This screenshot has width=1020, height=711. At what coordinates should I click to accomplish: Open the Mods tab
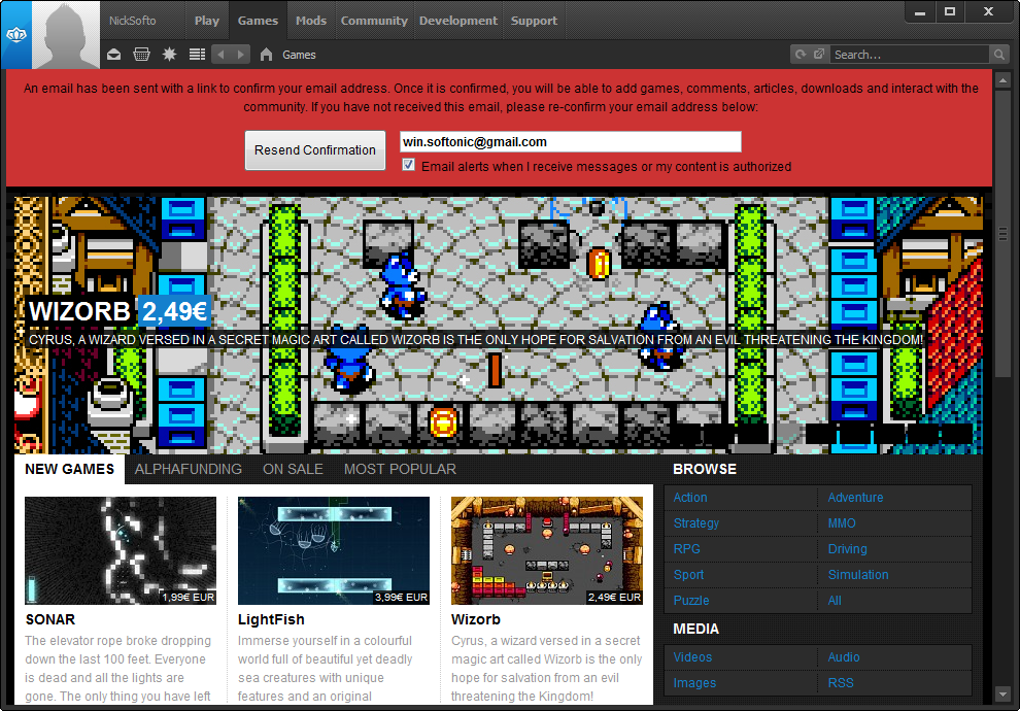[x=311, y=21]
